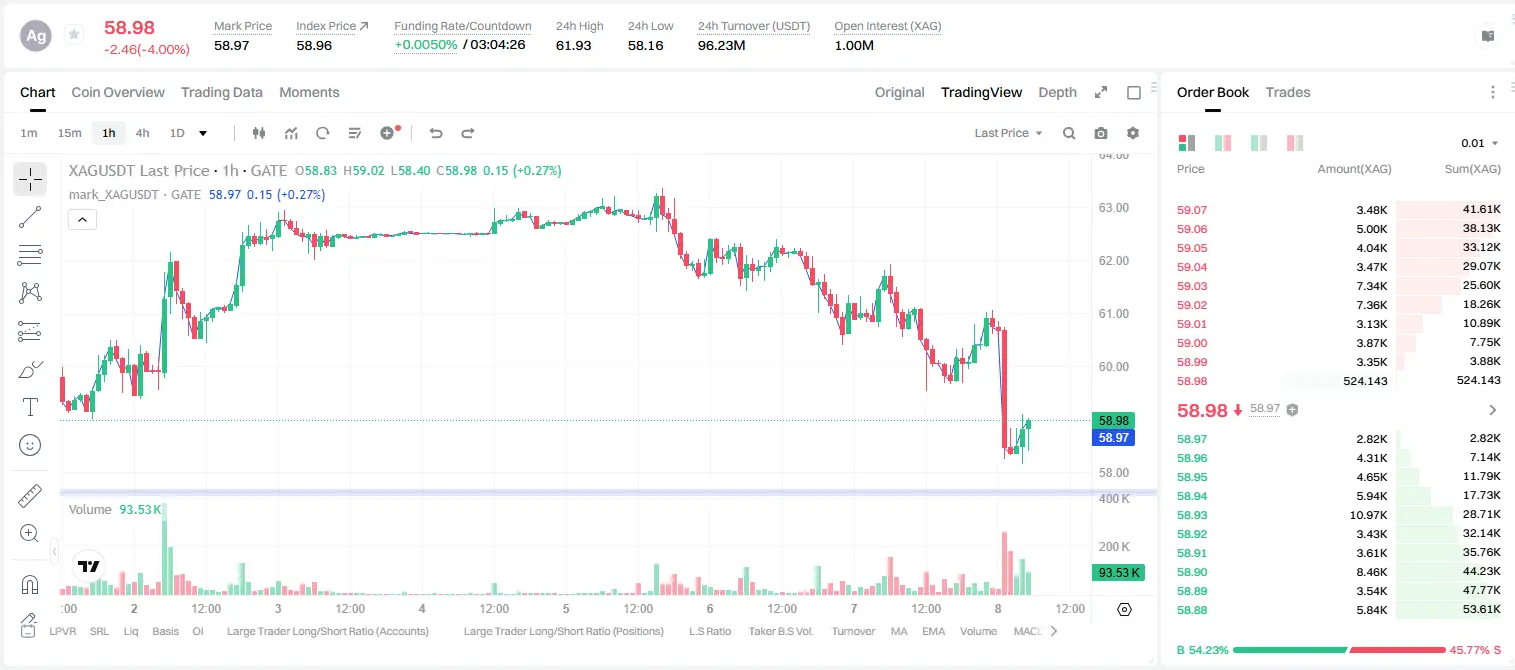Image resolution: width=1515 pixels, height=670 pixels.
Task: Show only sell orders in order book
Action: [1295, 143]
